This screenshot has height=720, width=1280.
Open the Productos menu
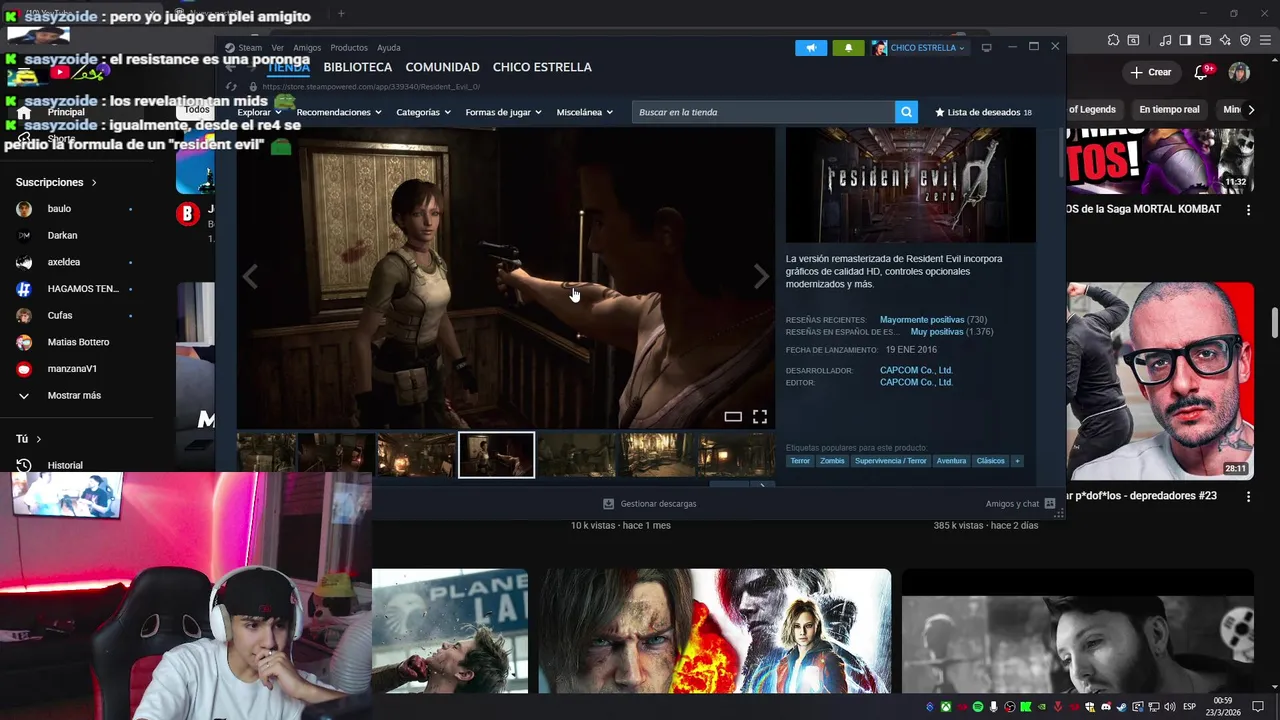click(349, 48)
